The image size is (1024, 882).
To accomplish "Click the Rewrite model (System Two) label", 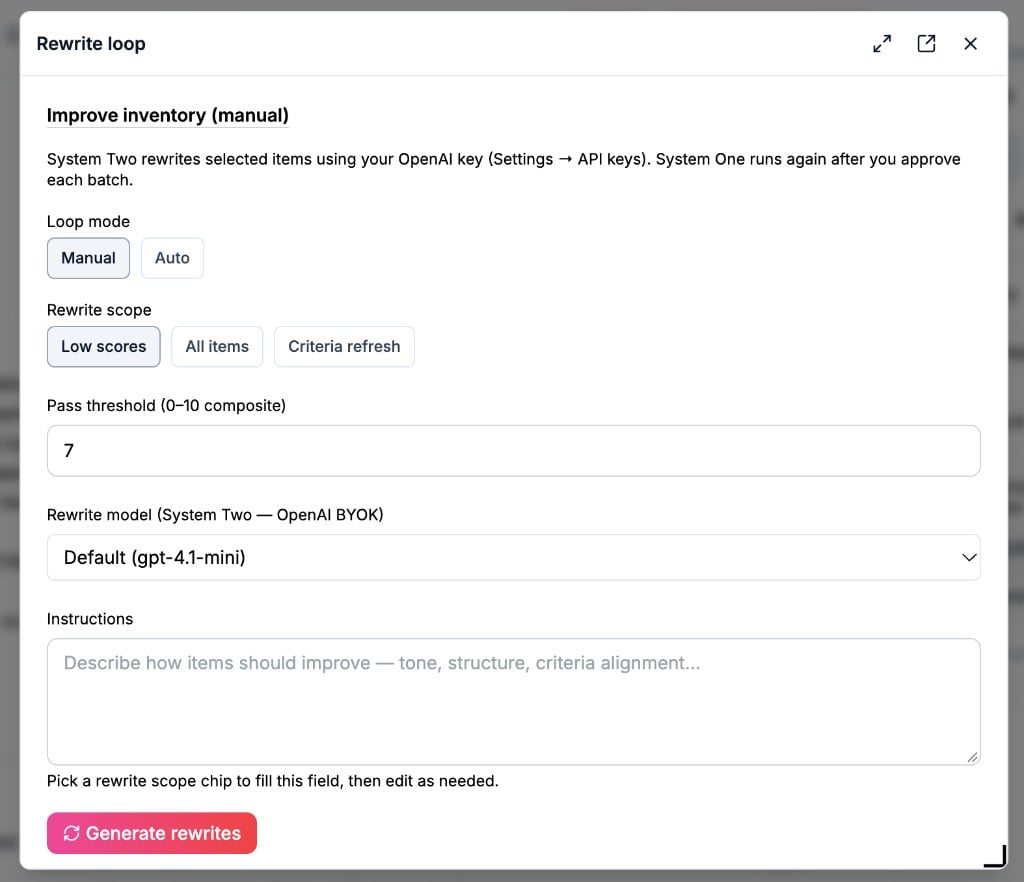I will [215, 514].
